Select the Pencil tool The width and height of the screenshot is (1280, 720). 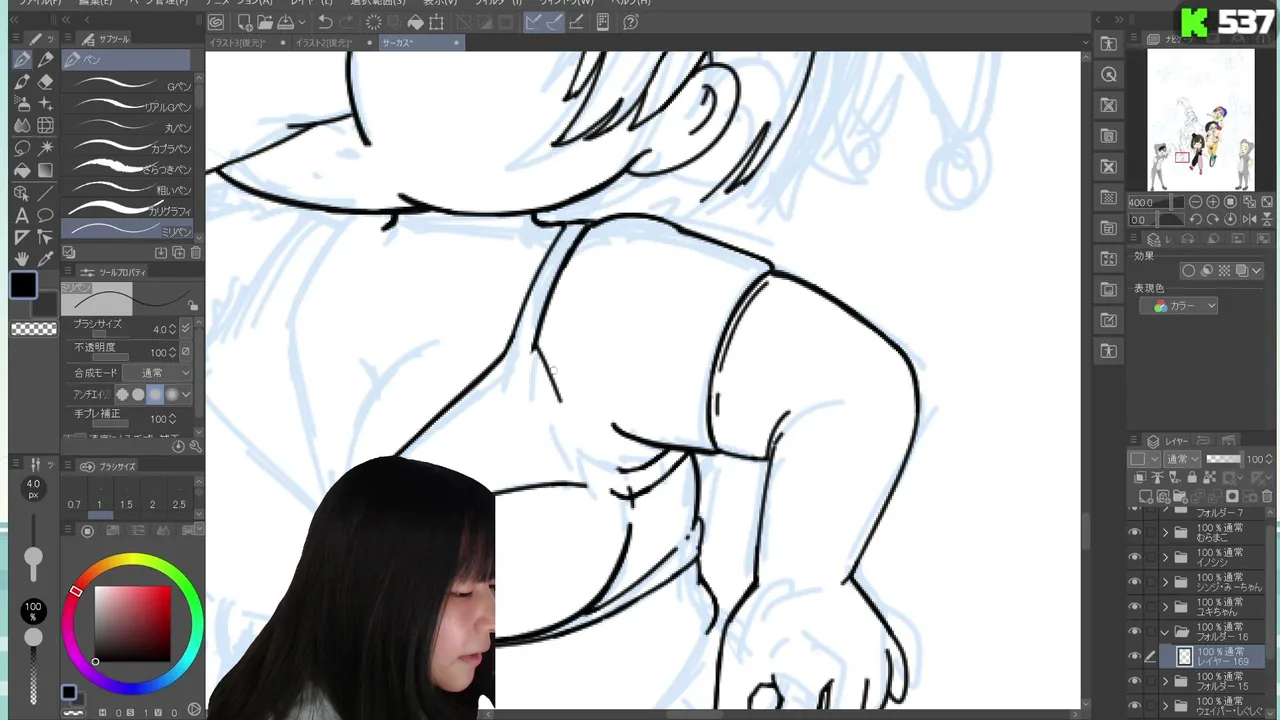point(45,60)
